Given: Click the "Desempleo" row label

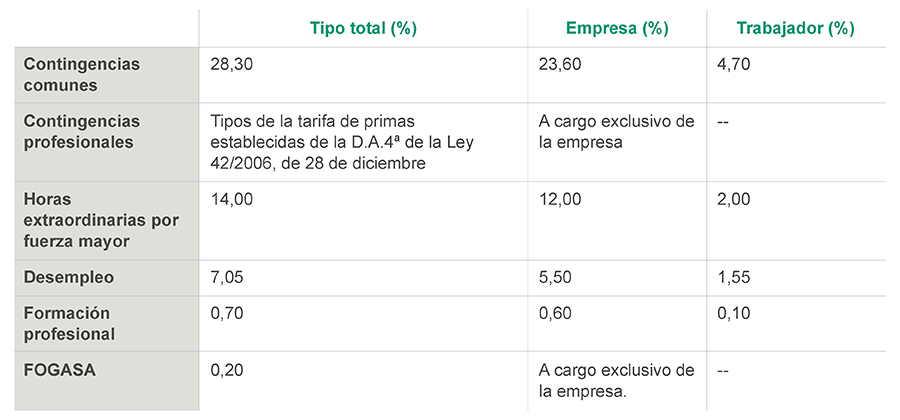Looking at the screenshot, I should pos(68,278).
